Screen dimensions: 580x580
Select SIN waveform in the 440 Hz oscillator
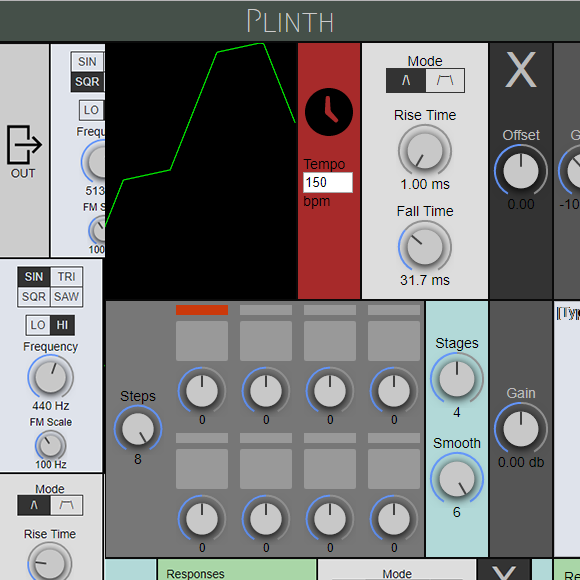point(34,277)
